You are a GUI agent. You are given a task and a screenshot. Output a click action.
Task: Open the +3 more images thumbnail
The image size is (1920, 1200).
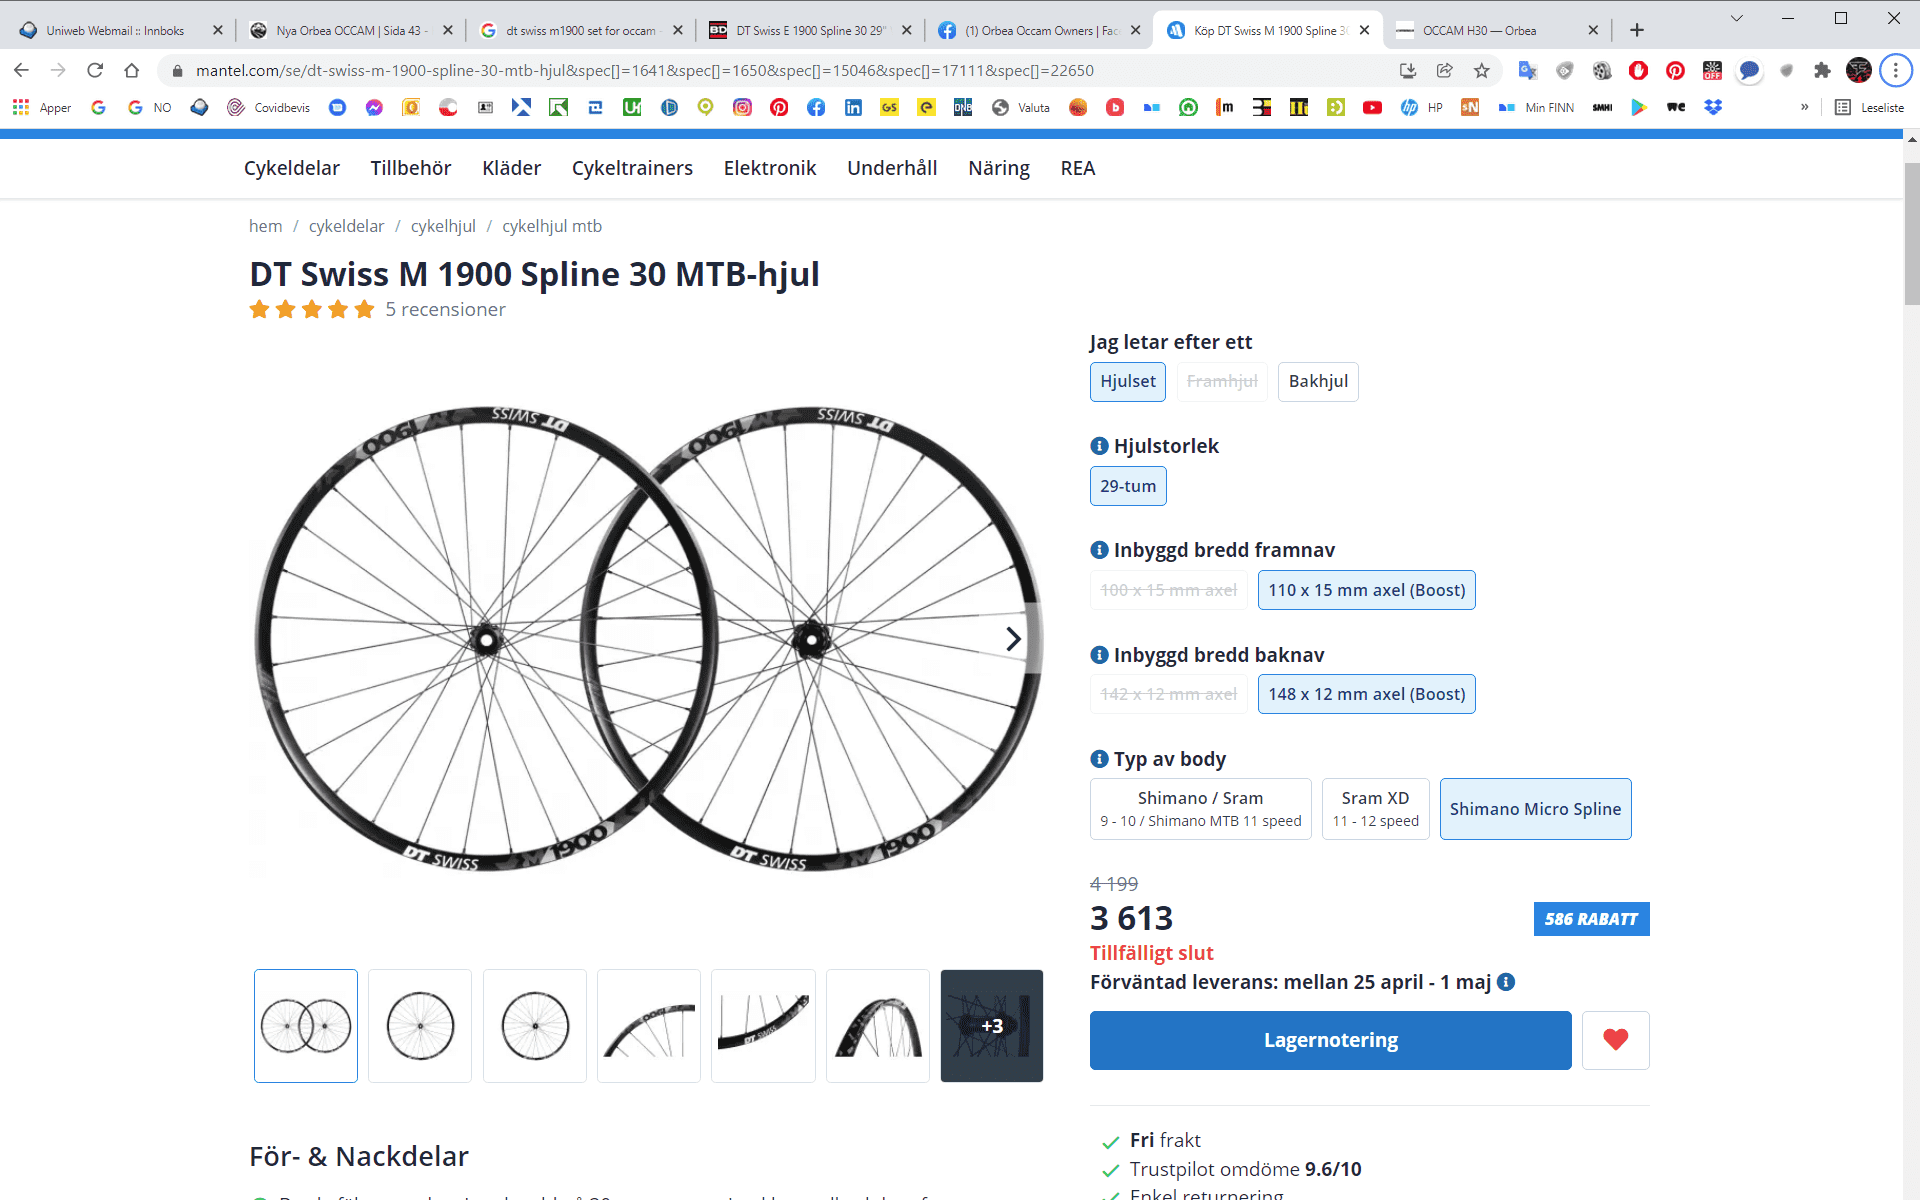click(x=991, y=1026)
